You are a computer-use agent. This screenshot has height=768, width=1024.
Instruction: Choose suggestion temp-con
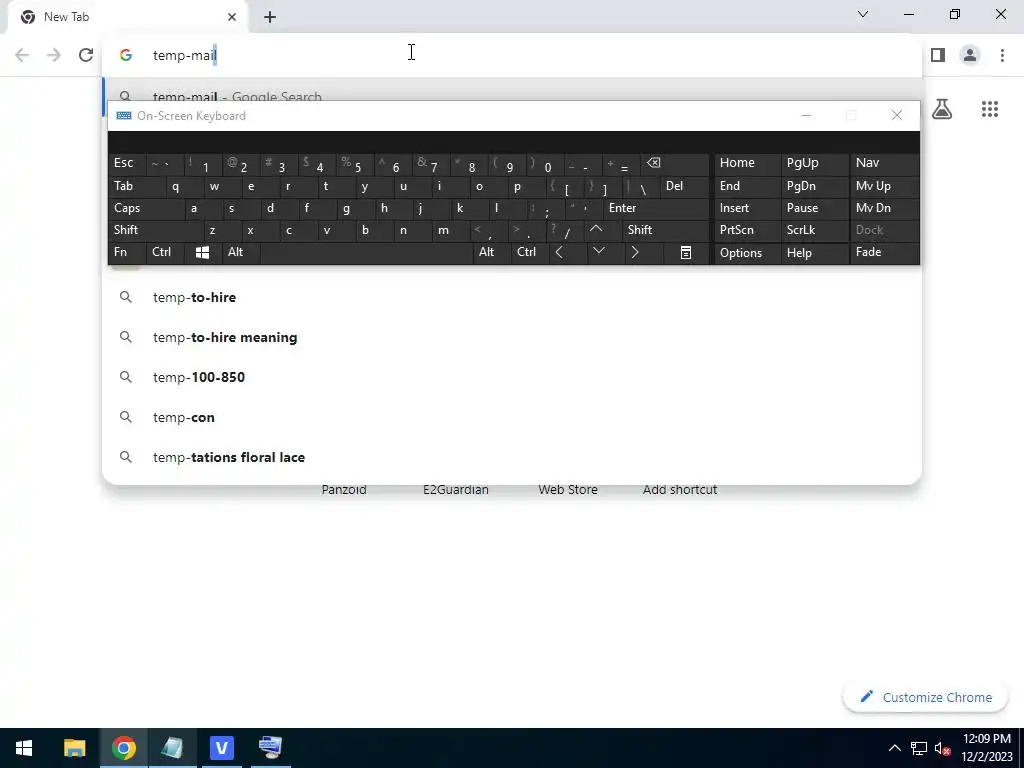(x=512, y=417)
